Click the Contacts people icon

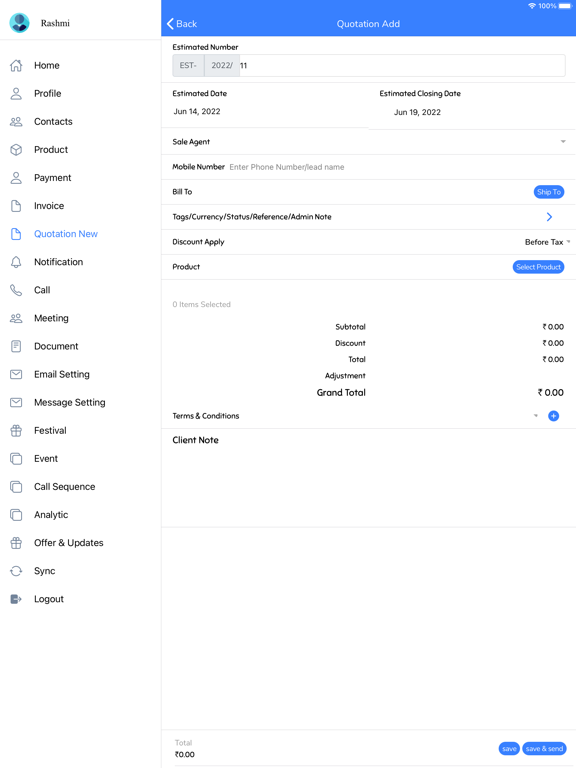tap(16, 121)
